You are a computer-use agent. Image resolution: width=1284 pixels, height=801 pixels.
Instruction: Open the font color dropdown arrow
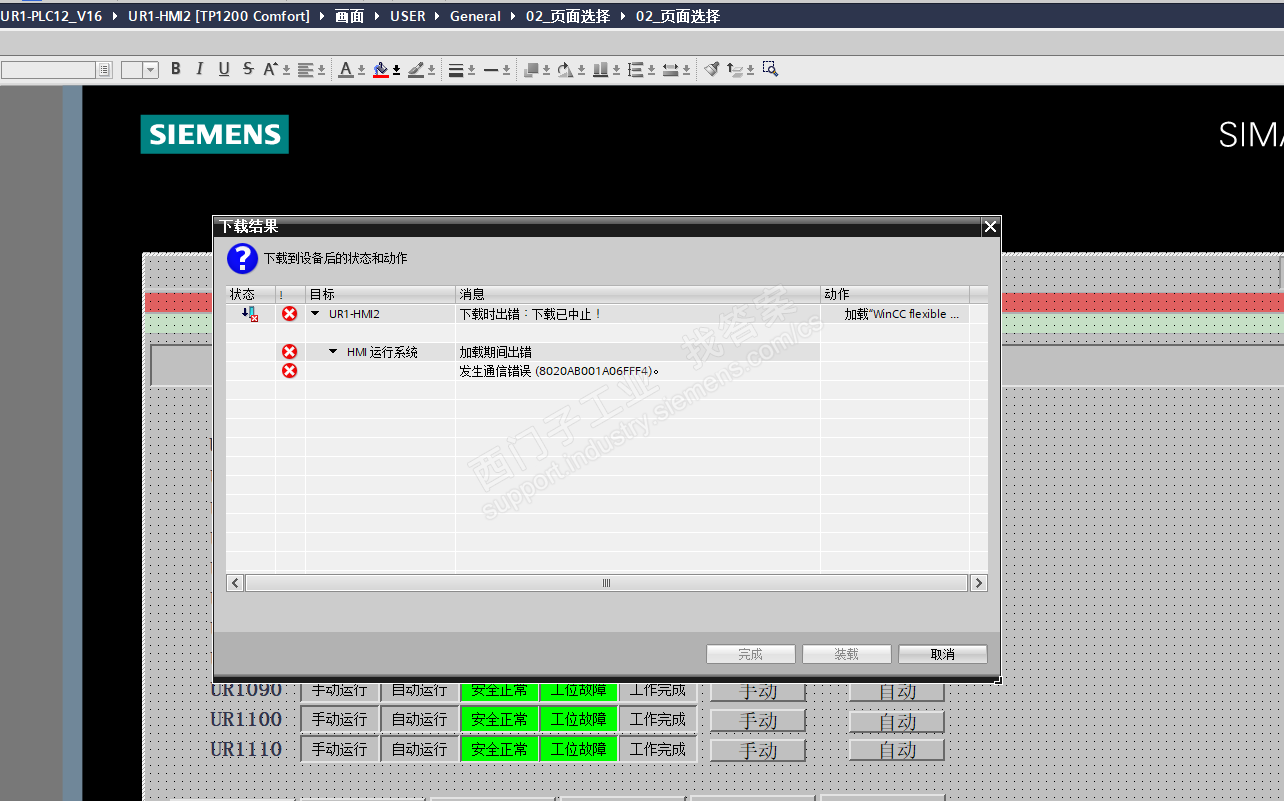click(361, 70)
